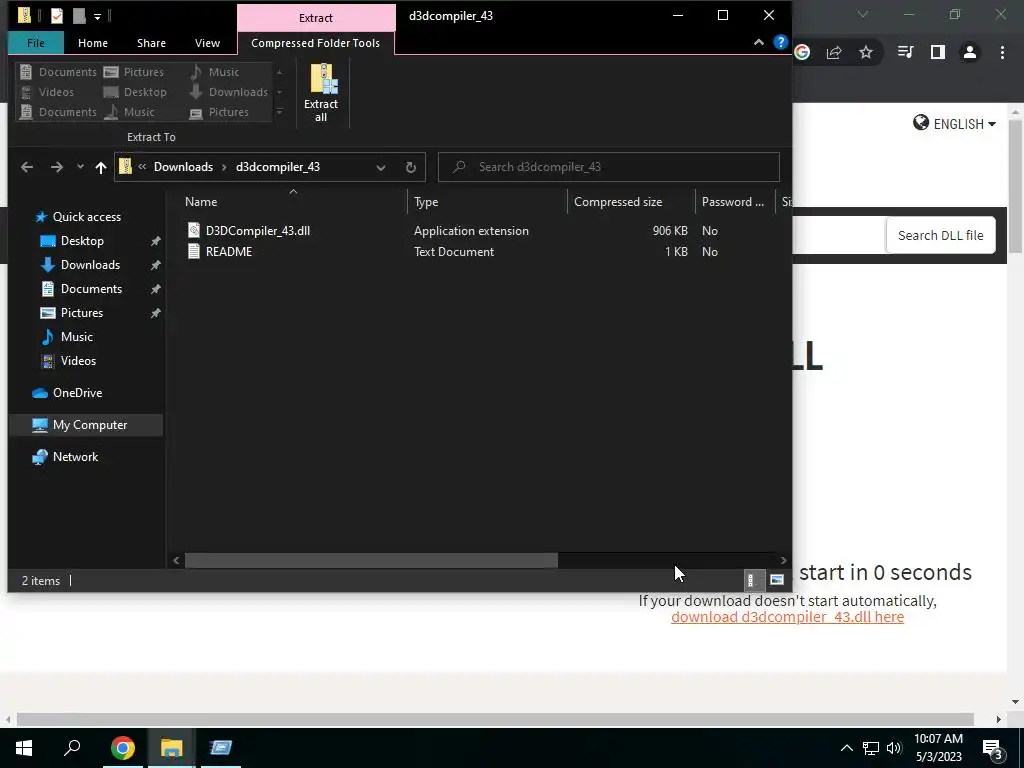Open Music in the navigation pane
Viewport: 1024px width, 768px height.
[76, 337]
